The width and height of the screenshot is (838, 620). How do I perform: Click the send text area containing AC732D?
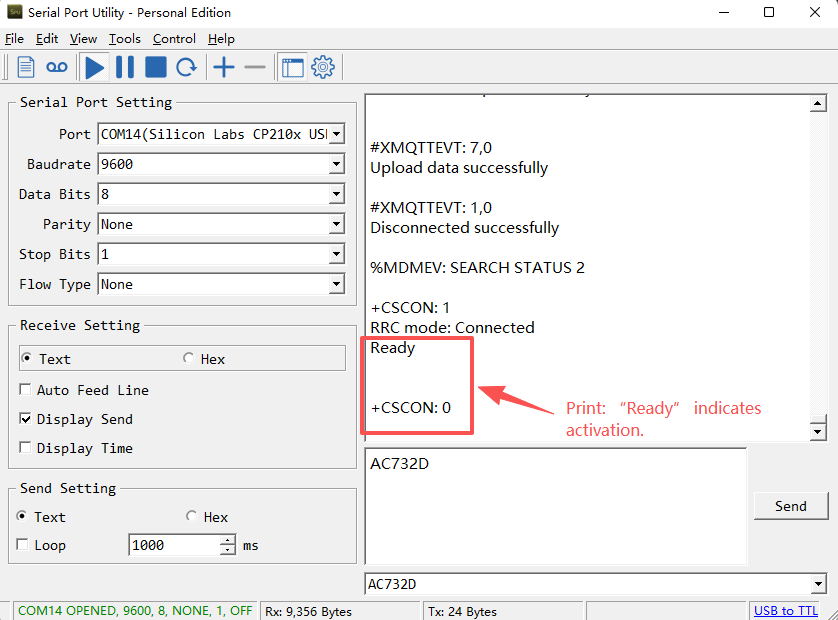(x=555, y=506)
